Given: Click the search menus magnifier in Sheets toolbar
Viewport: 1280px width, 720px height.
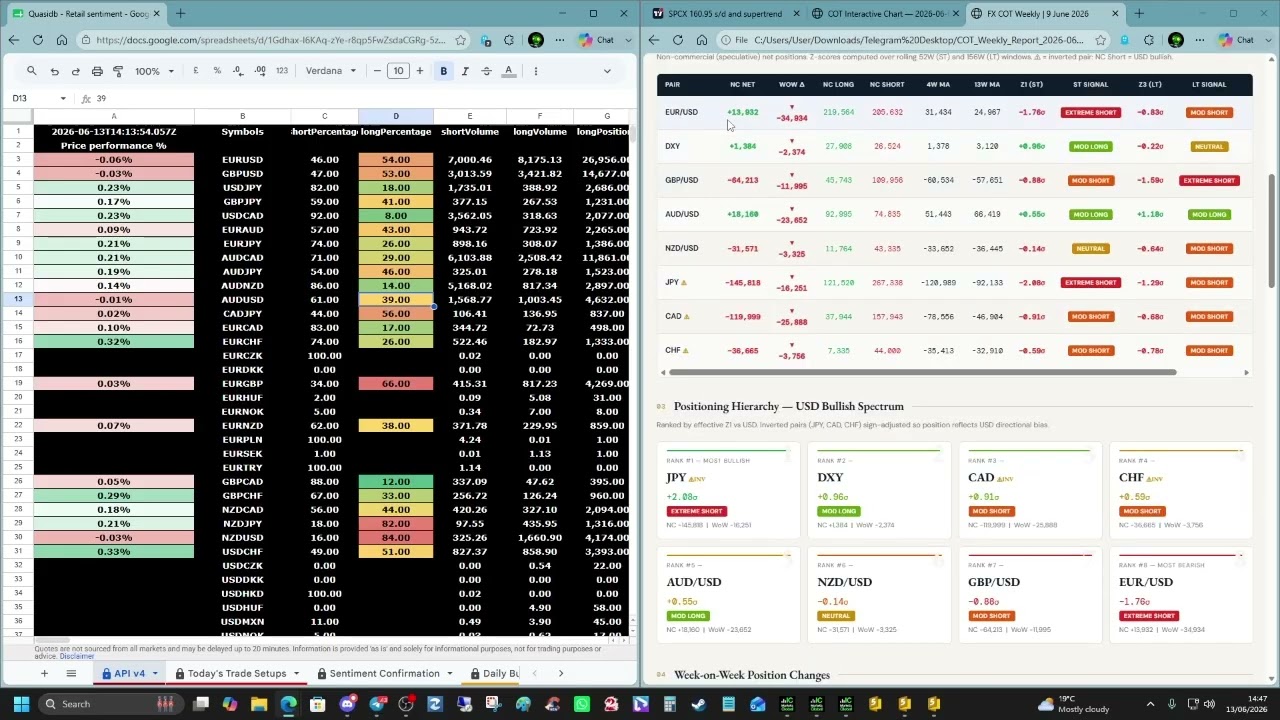Looking at the screenshot, I should (31, 71).
